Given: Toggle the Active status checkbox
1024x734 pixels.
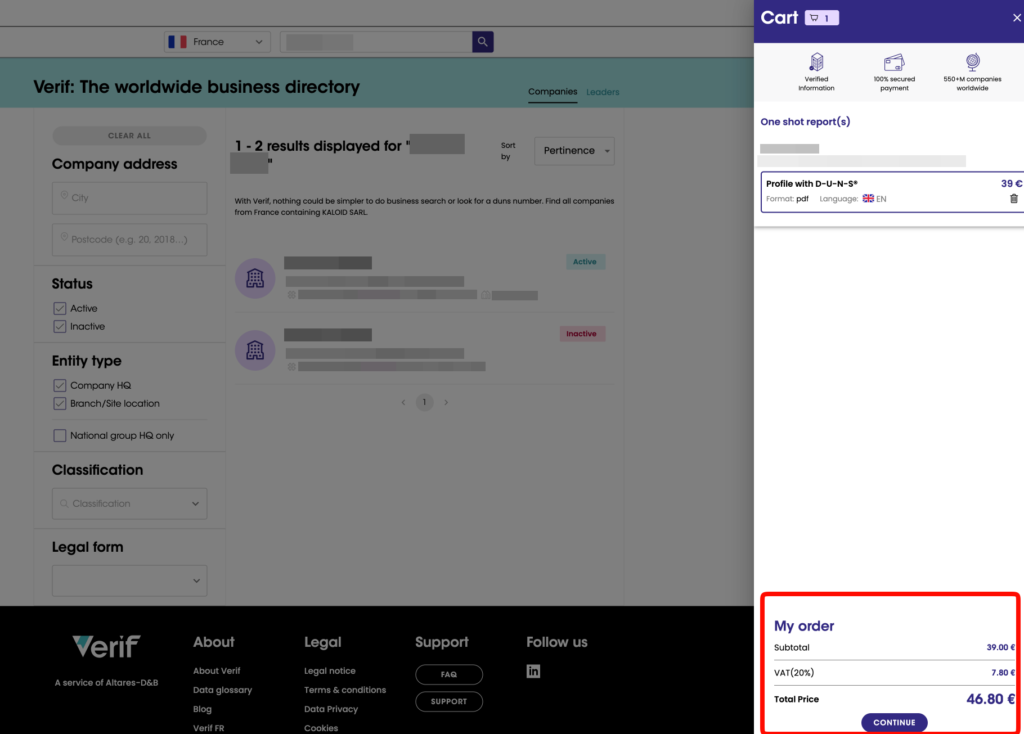Looking at the screenshot, I should [59, 308].
